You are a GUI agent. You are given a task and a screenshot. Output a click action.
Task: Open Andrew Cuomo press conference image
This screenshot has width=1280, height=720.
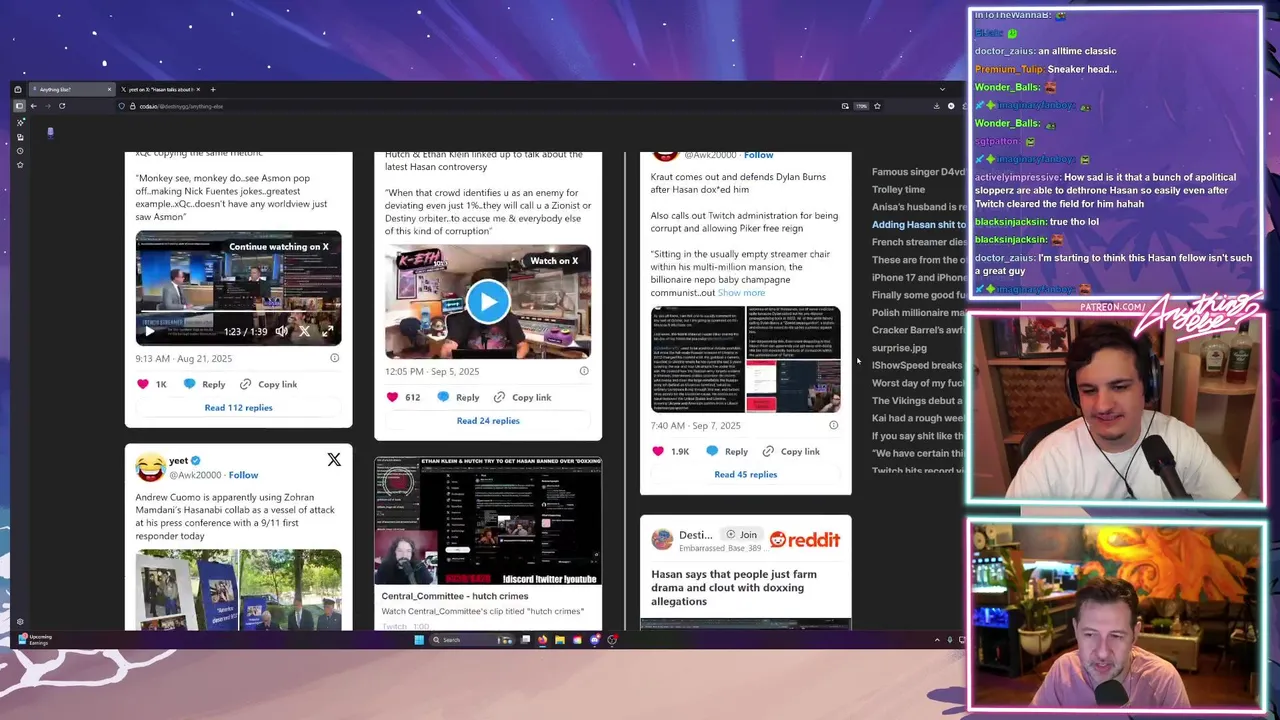click(238, 590)
